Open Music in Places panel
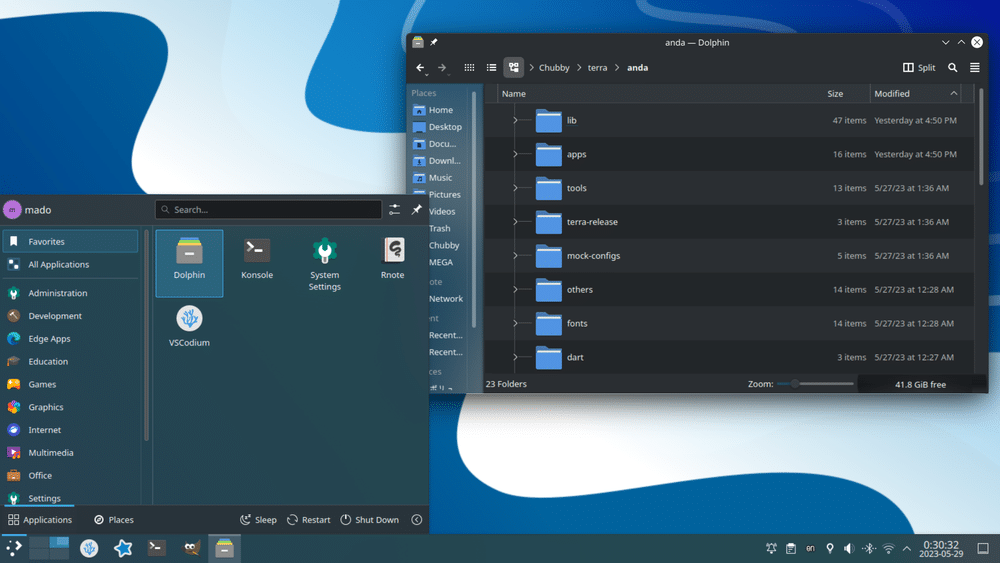1000x563 pixels. click(441, 177)
